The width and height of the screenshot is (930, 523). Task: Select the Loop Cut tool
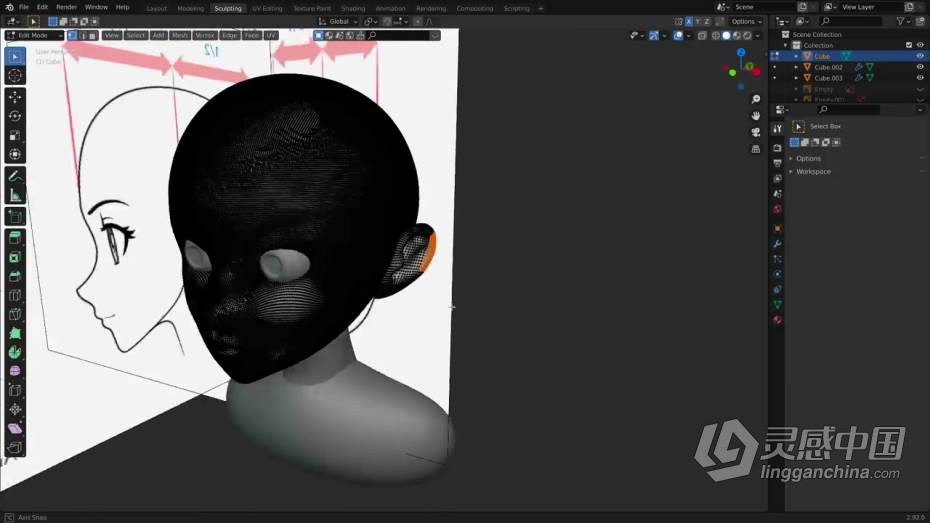point(15,295)
